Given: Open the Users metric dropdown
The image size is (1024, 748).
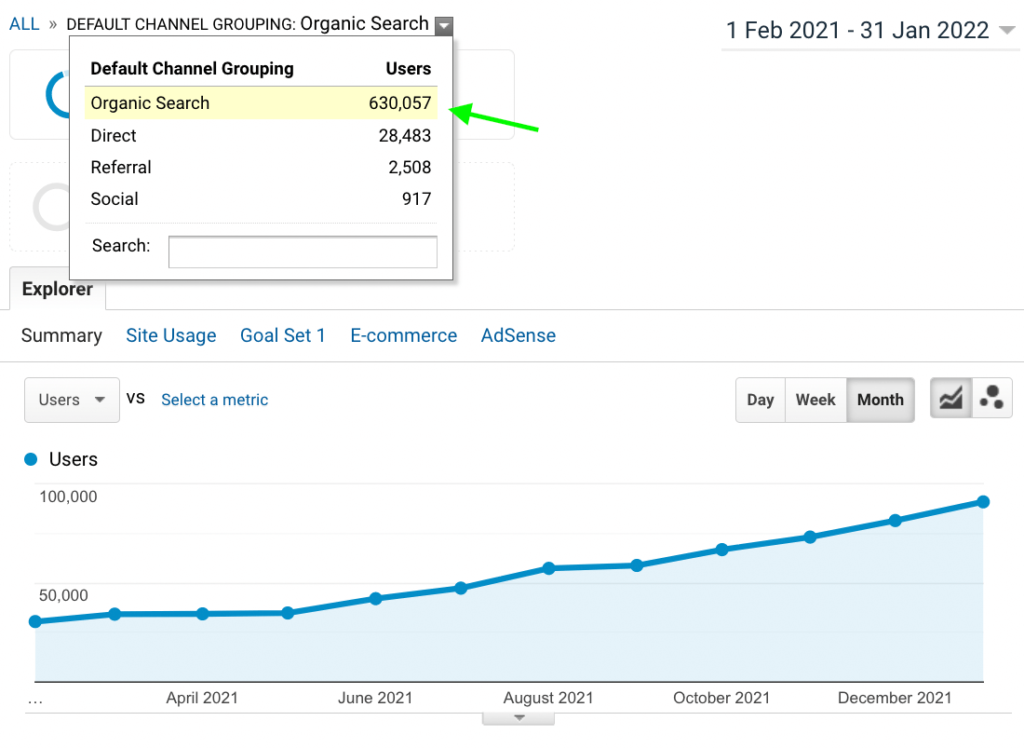Looking at the screenshot, I should tap(72, 400).
